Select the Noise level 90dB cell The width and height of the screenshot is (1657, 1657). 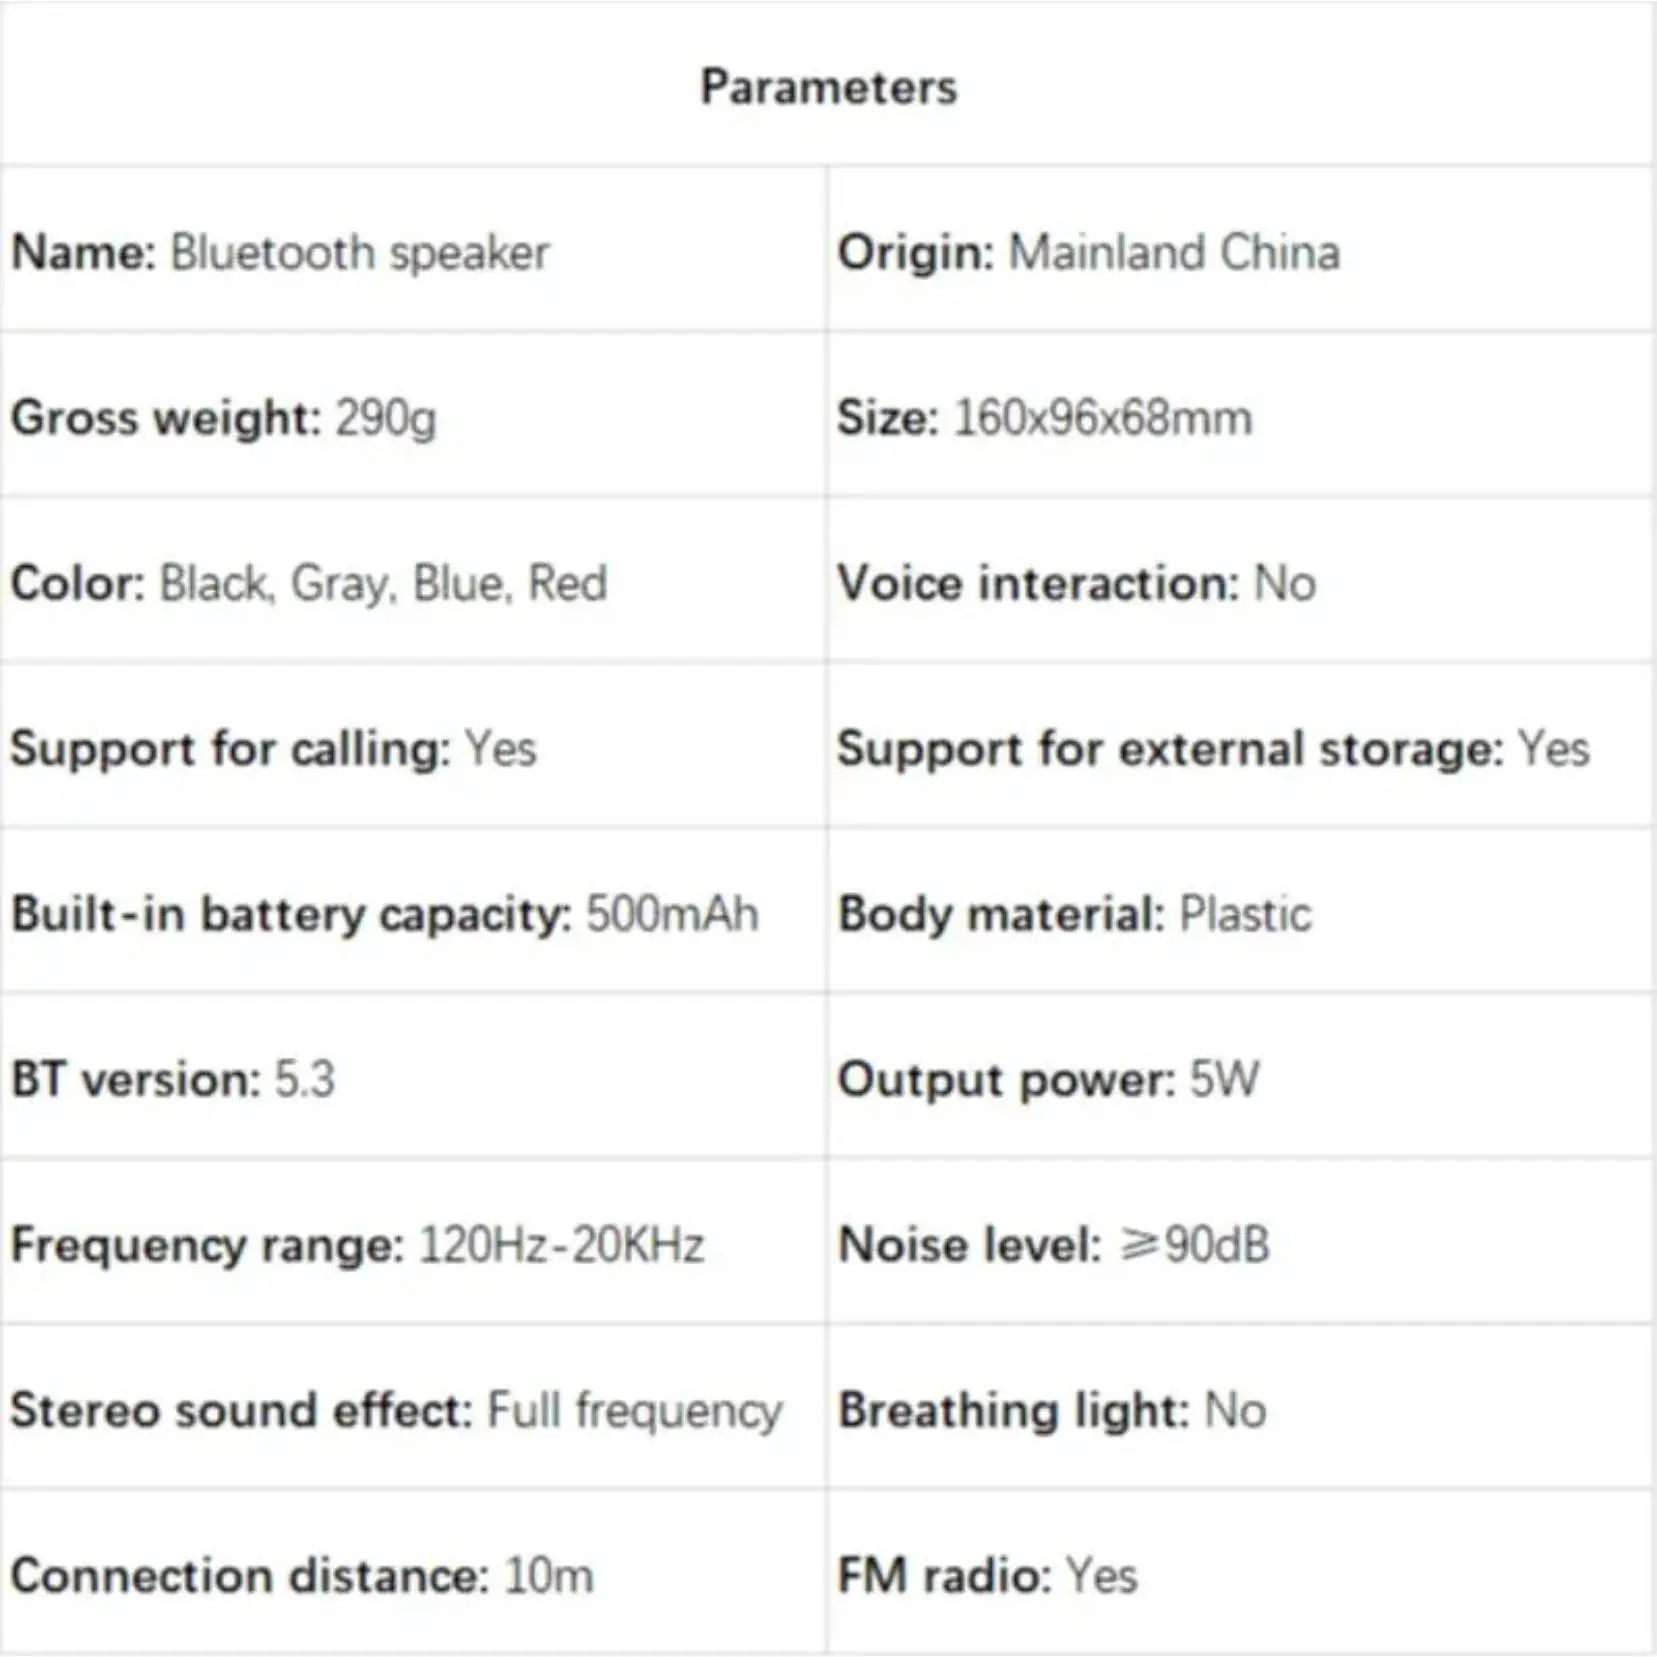(1054, 1245)
